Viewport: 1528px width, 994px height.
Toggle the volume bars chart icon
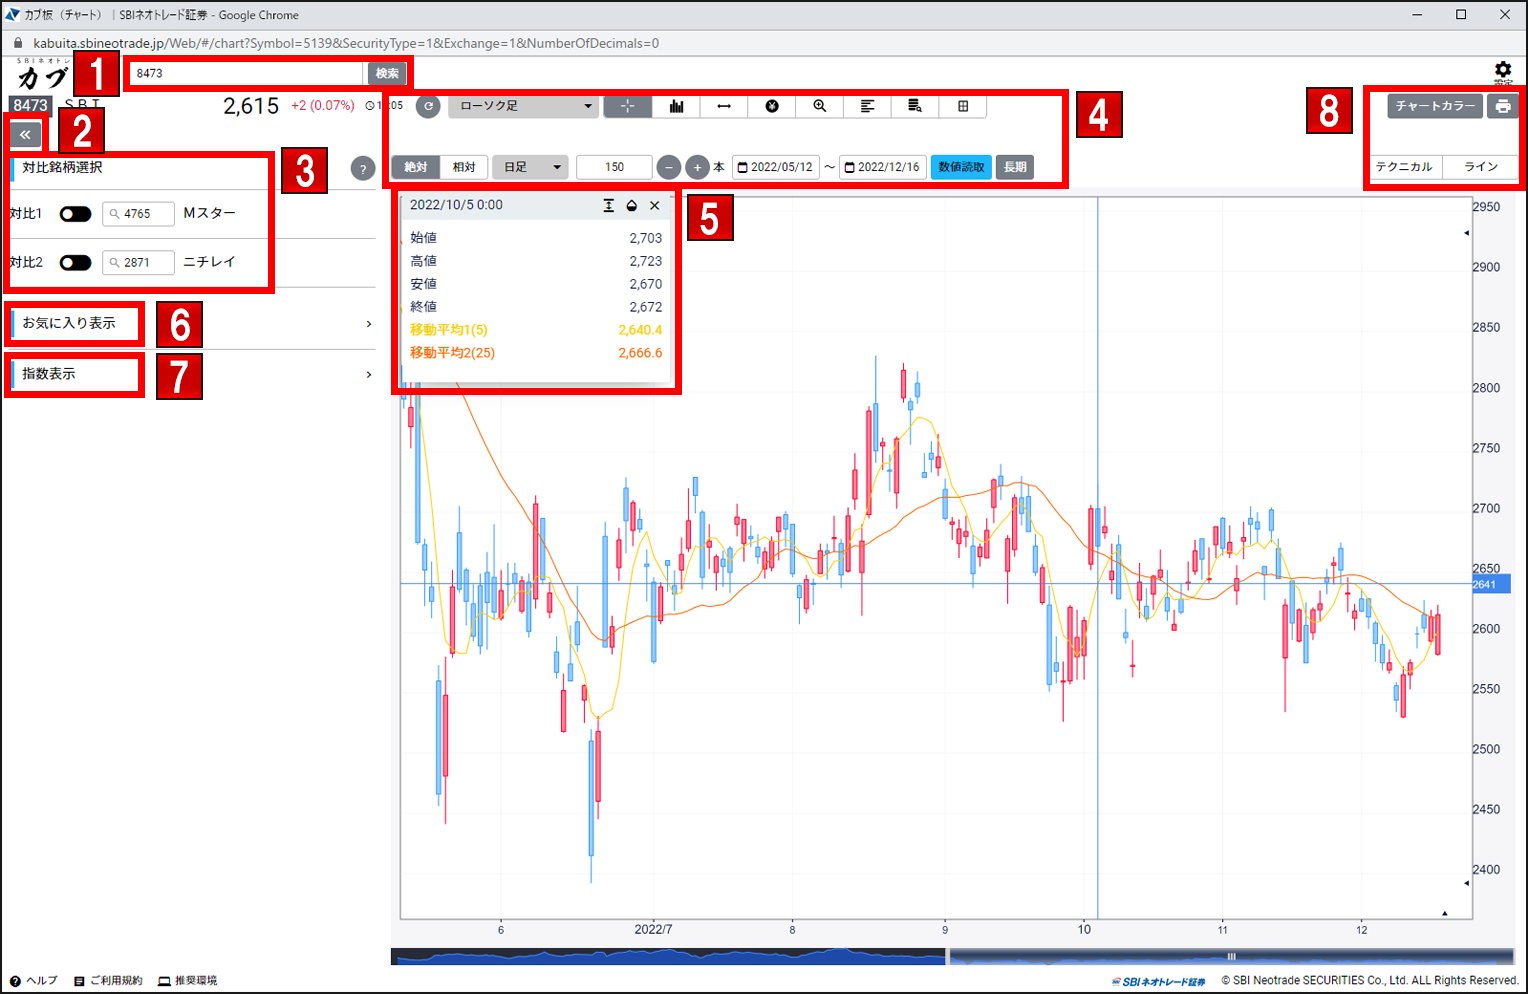(x=676, y=106)
